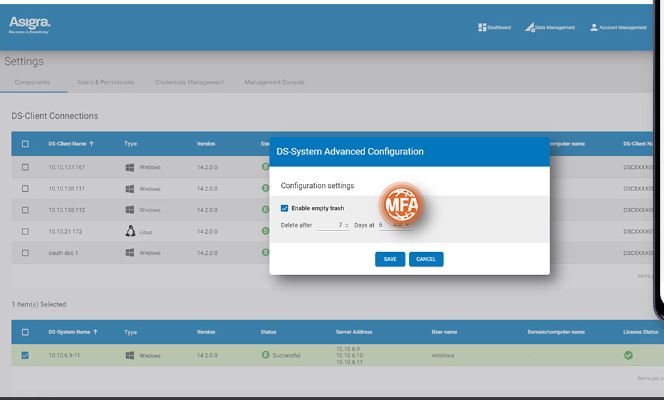Click the User name column header
Image resolution: width=664 pixels, height=400 pixels.
(444, 332)
